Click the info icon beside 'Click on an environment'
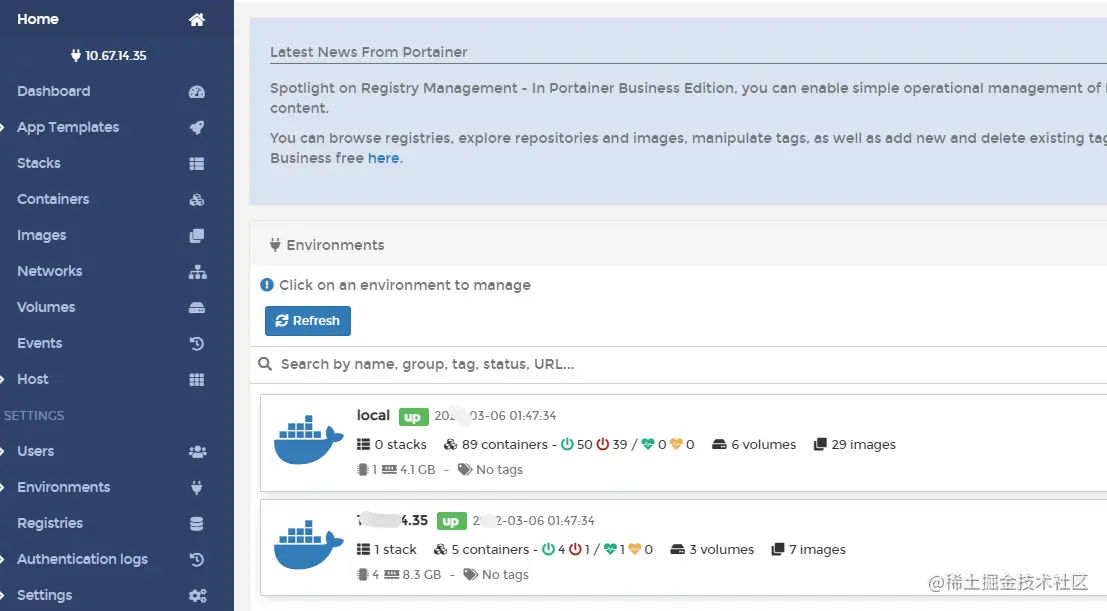 coord(267,285)
